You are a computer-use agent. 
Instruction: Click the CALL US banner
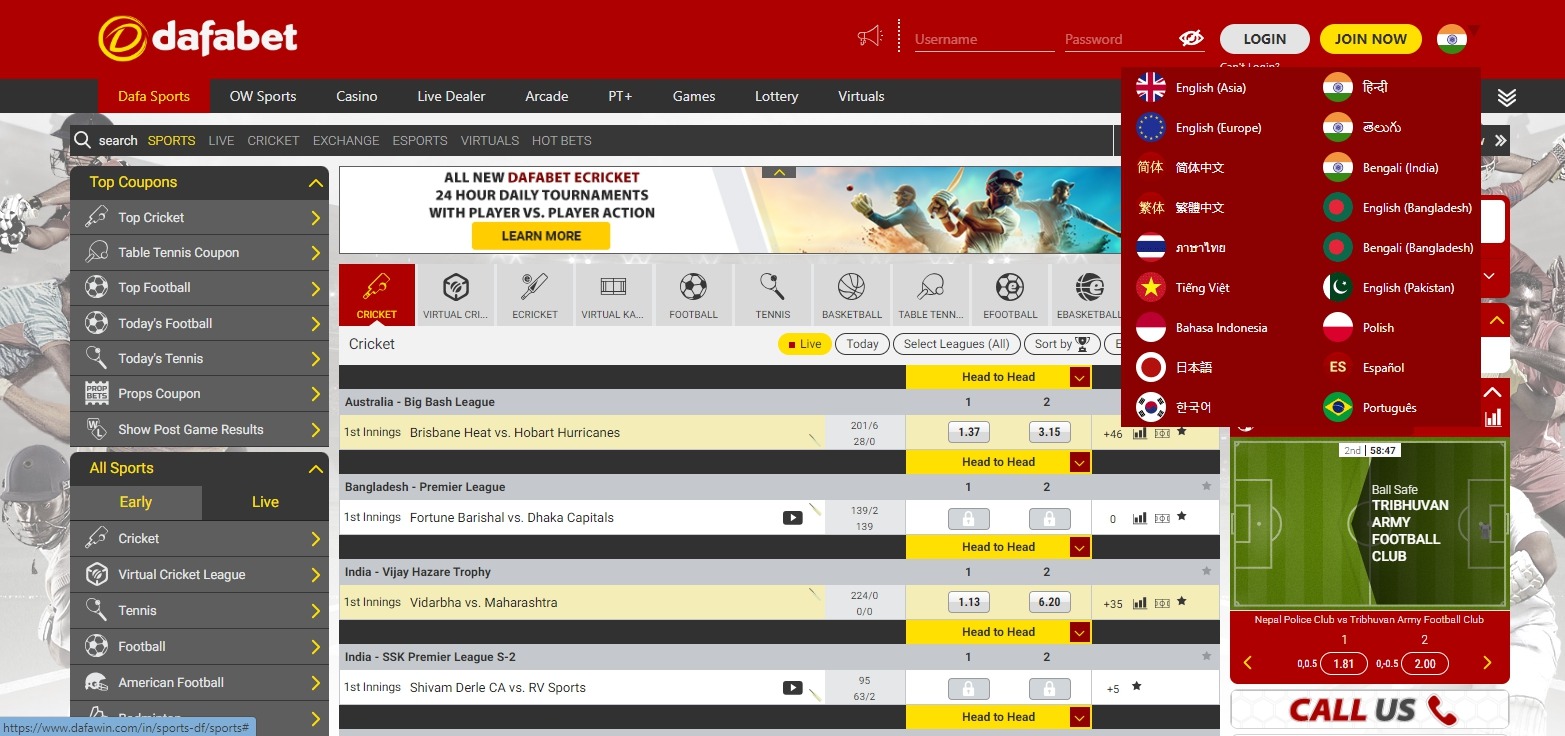1369,709
